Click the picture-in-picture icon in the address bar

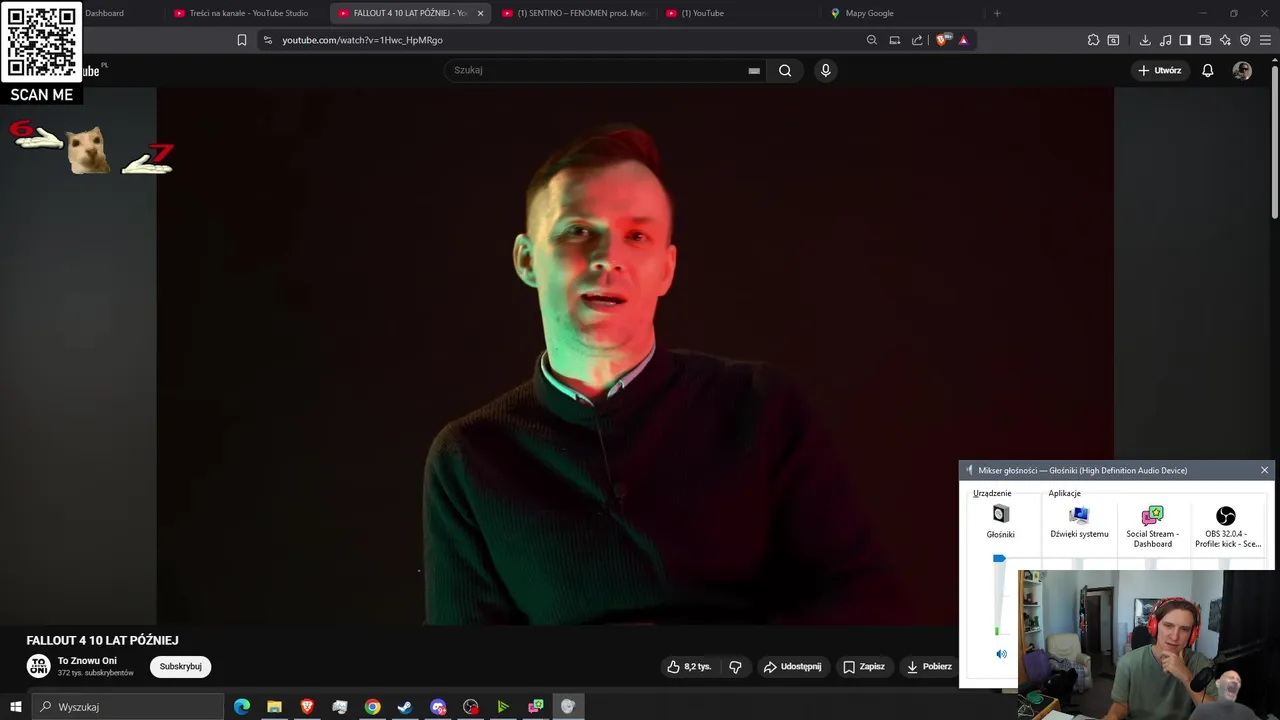pyautogui.click(x=895, y=40)
